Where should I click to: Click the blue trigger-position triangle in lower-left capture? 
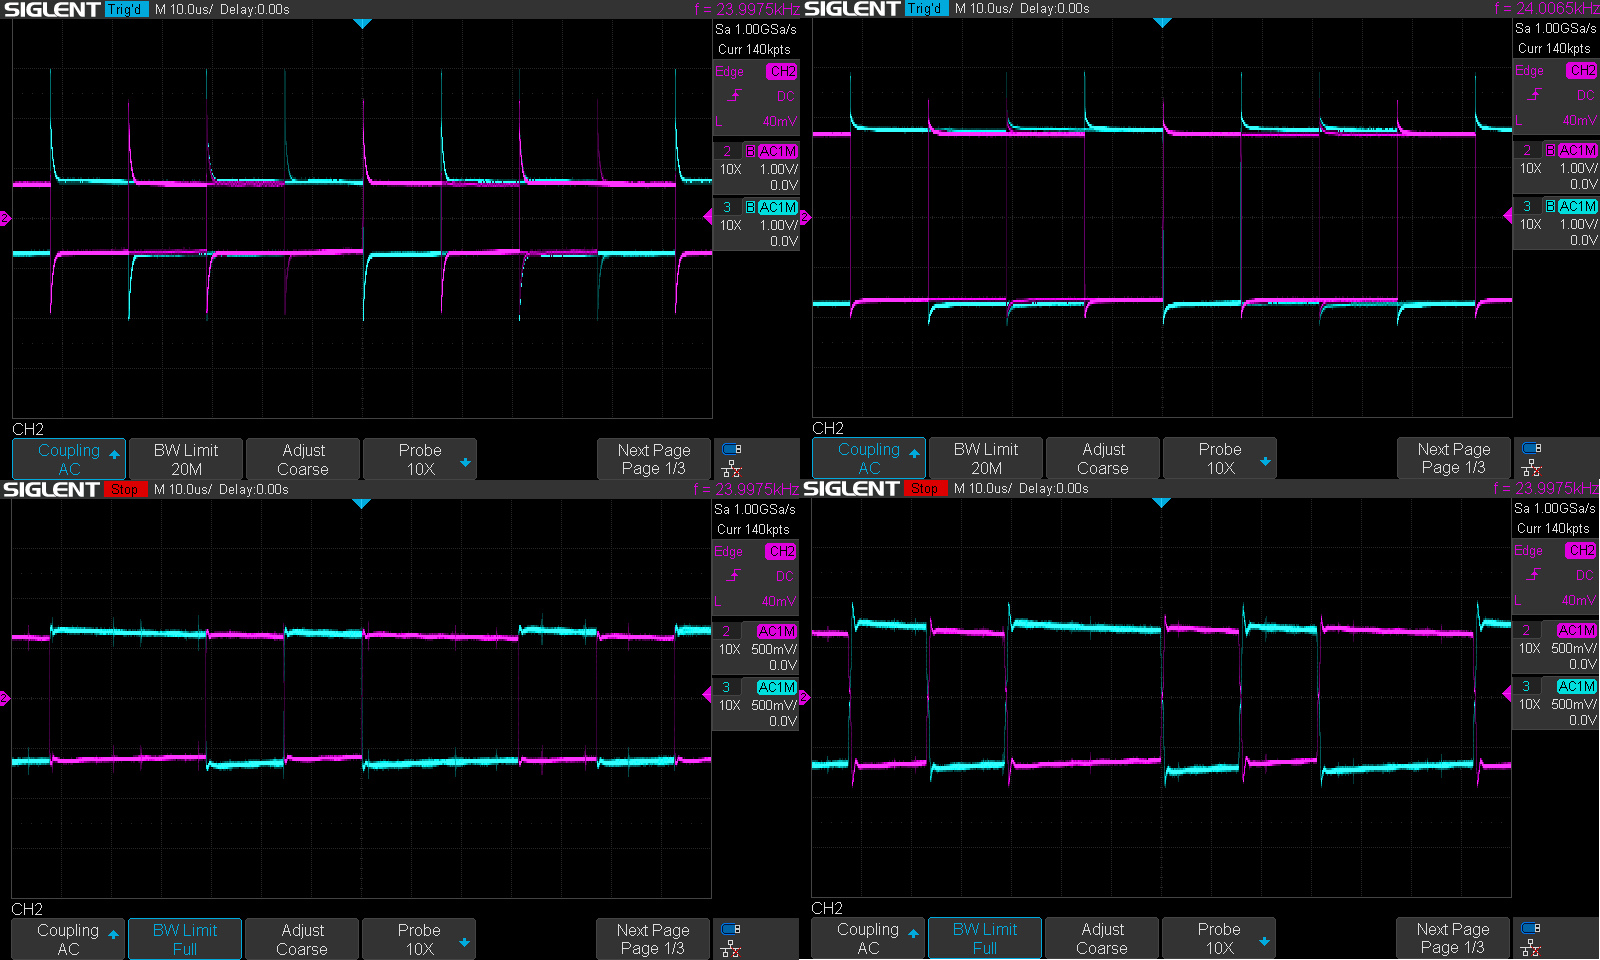pyautogui.click(x=361, y=503)
